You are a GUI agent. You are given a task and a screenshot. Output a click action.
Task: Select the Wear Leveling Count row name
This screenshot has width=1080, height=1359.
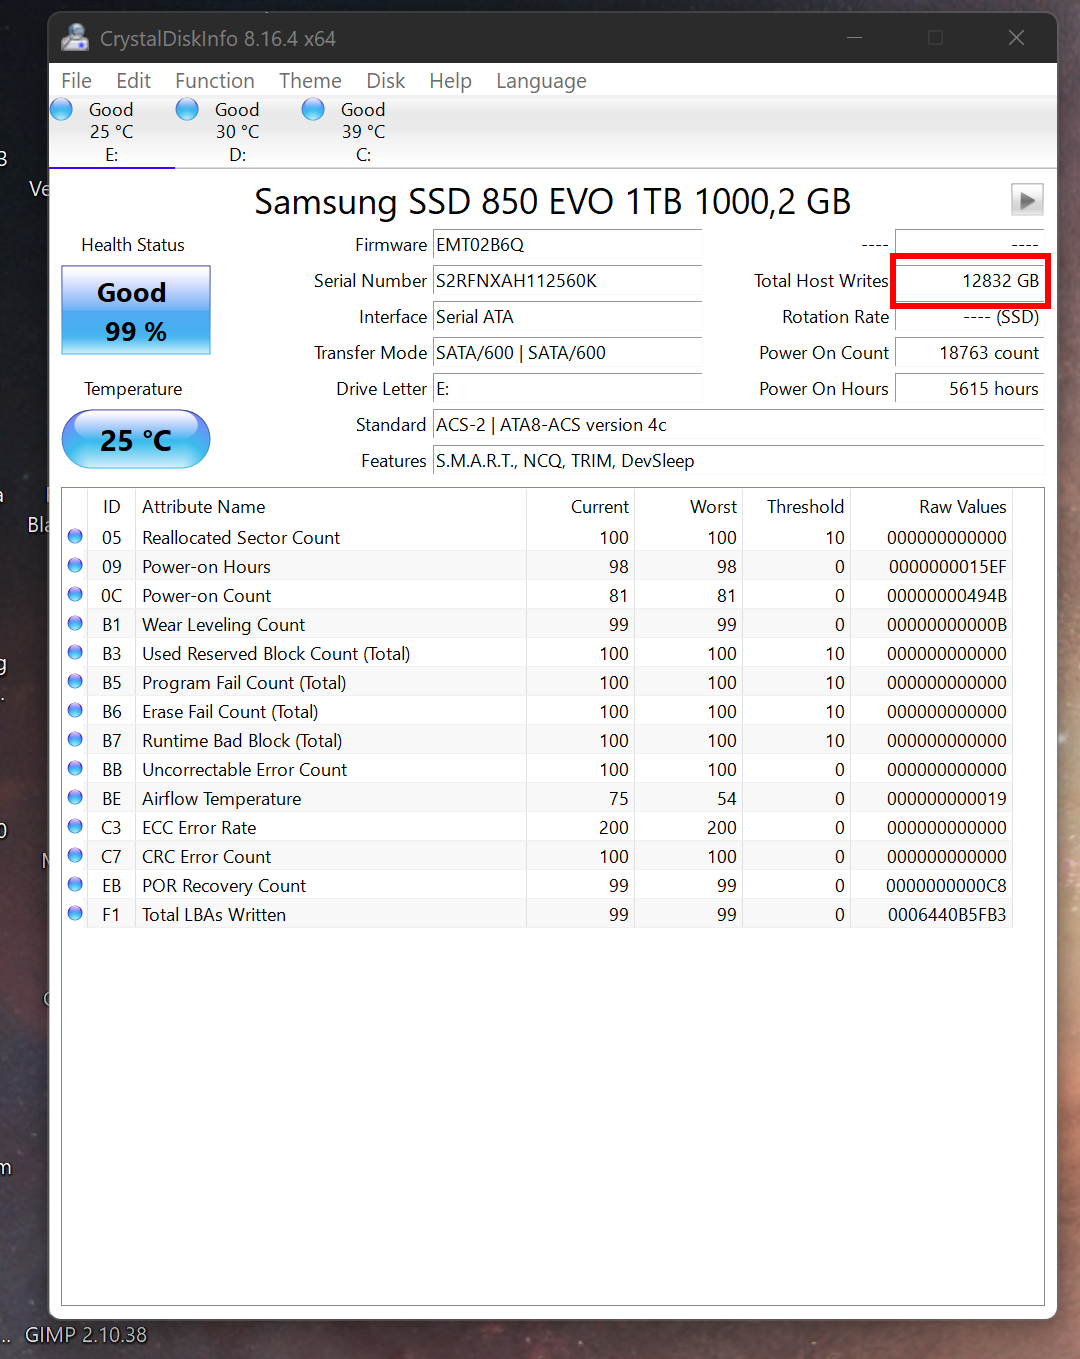(223, 625)
